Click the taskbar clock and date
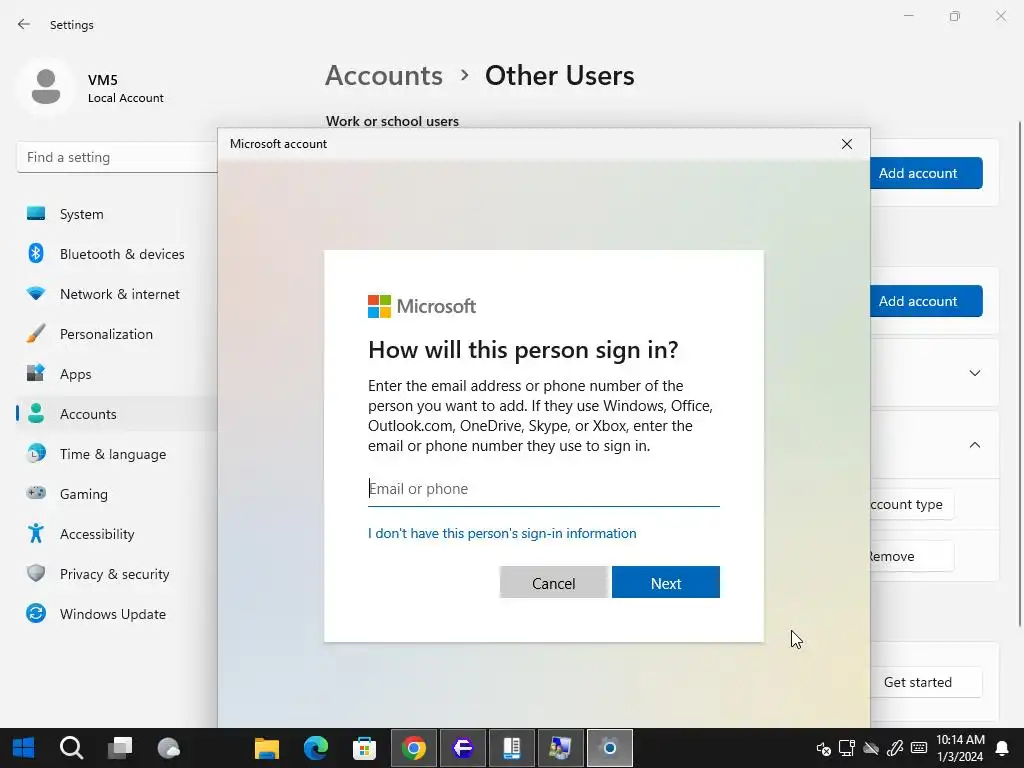Screen dimensions: 1024x768 pyautogui.click(x=960, y=748)
